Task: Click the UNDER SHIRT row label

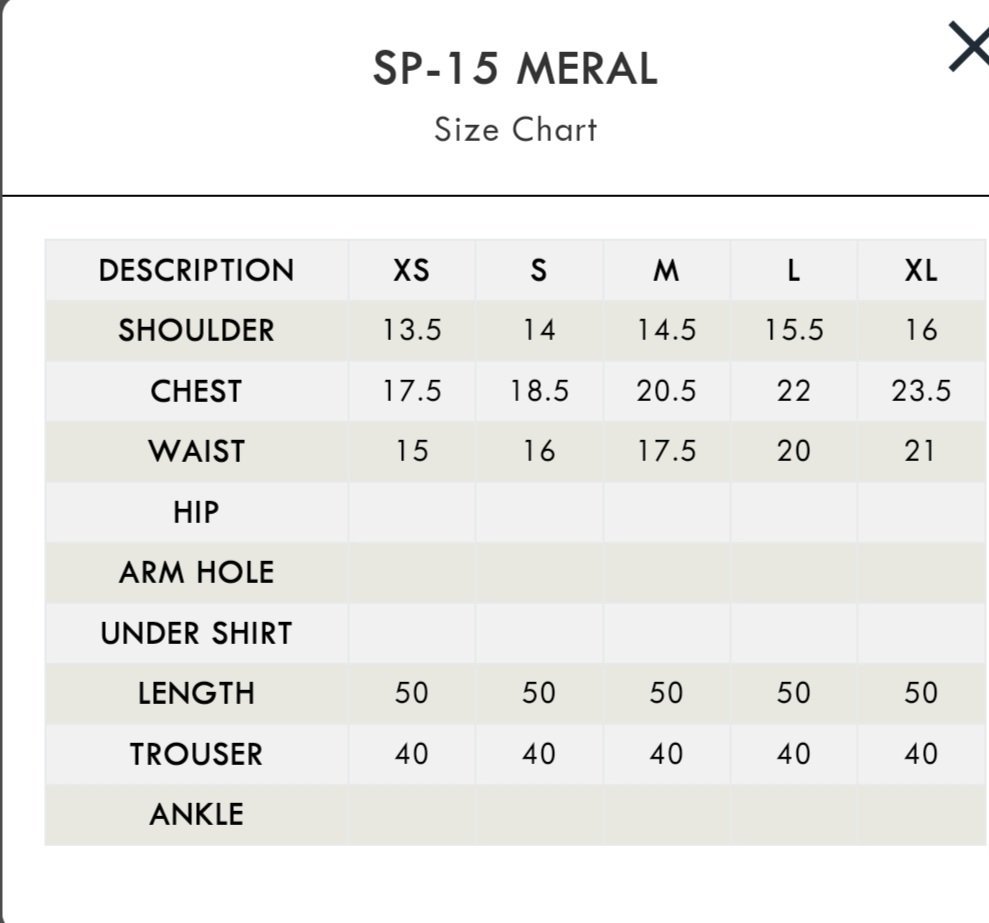Action: pyautogui.click(x=196, y=633)
